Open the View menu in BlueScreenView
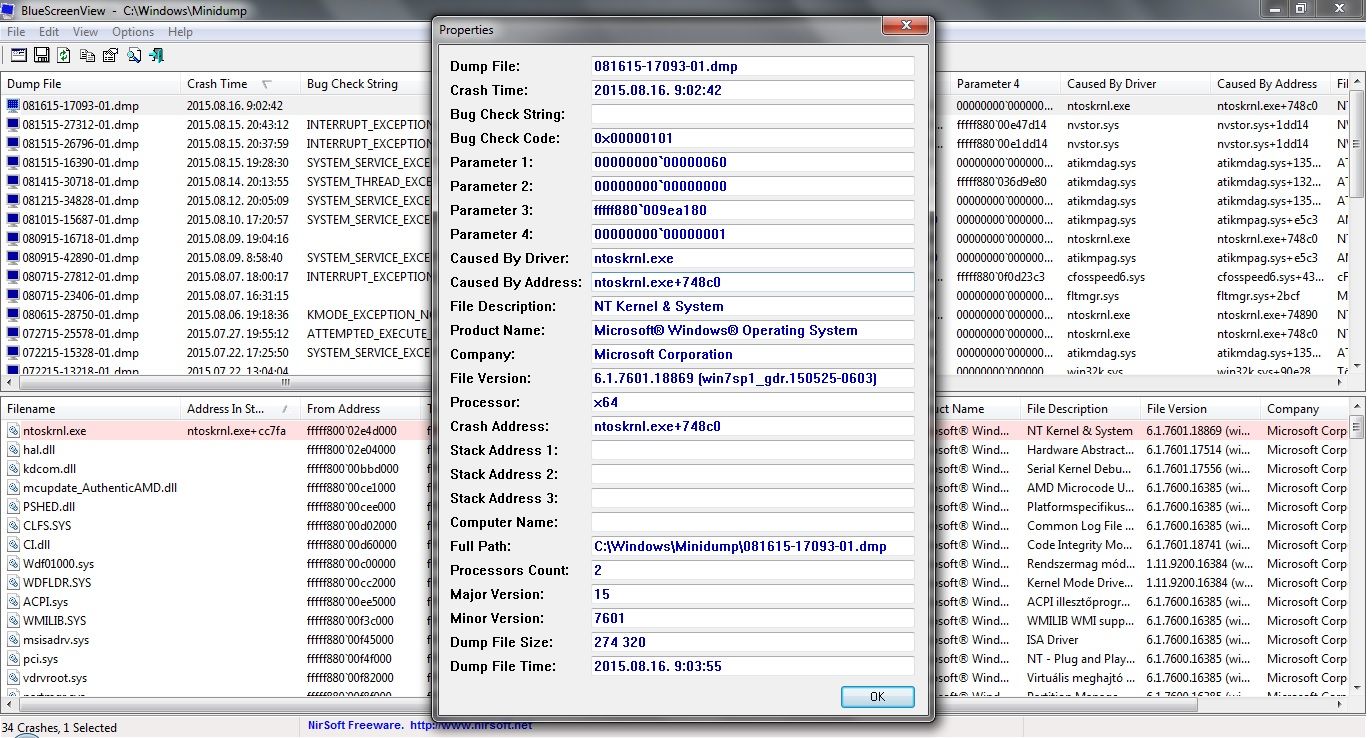Viewport: 1372px width, 738px height. tap(85, 32)
